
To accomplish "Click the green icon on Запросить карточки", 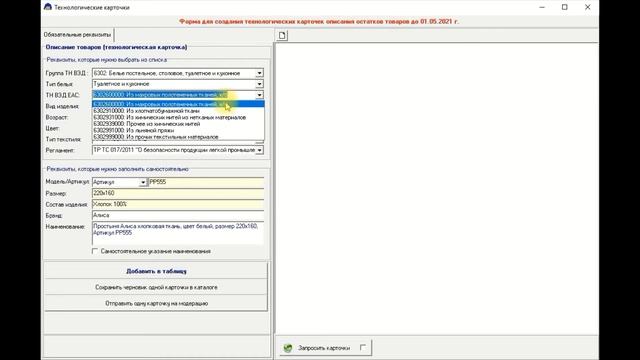I will coord(288,348).
